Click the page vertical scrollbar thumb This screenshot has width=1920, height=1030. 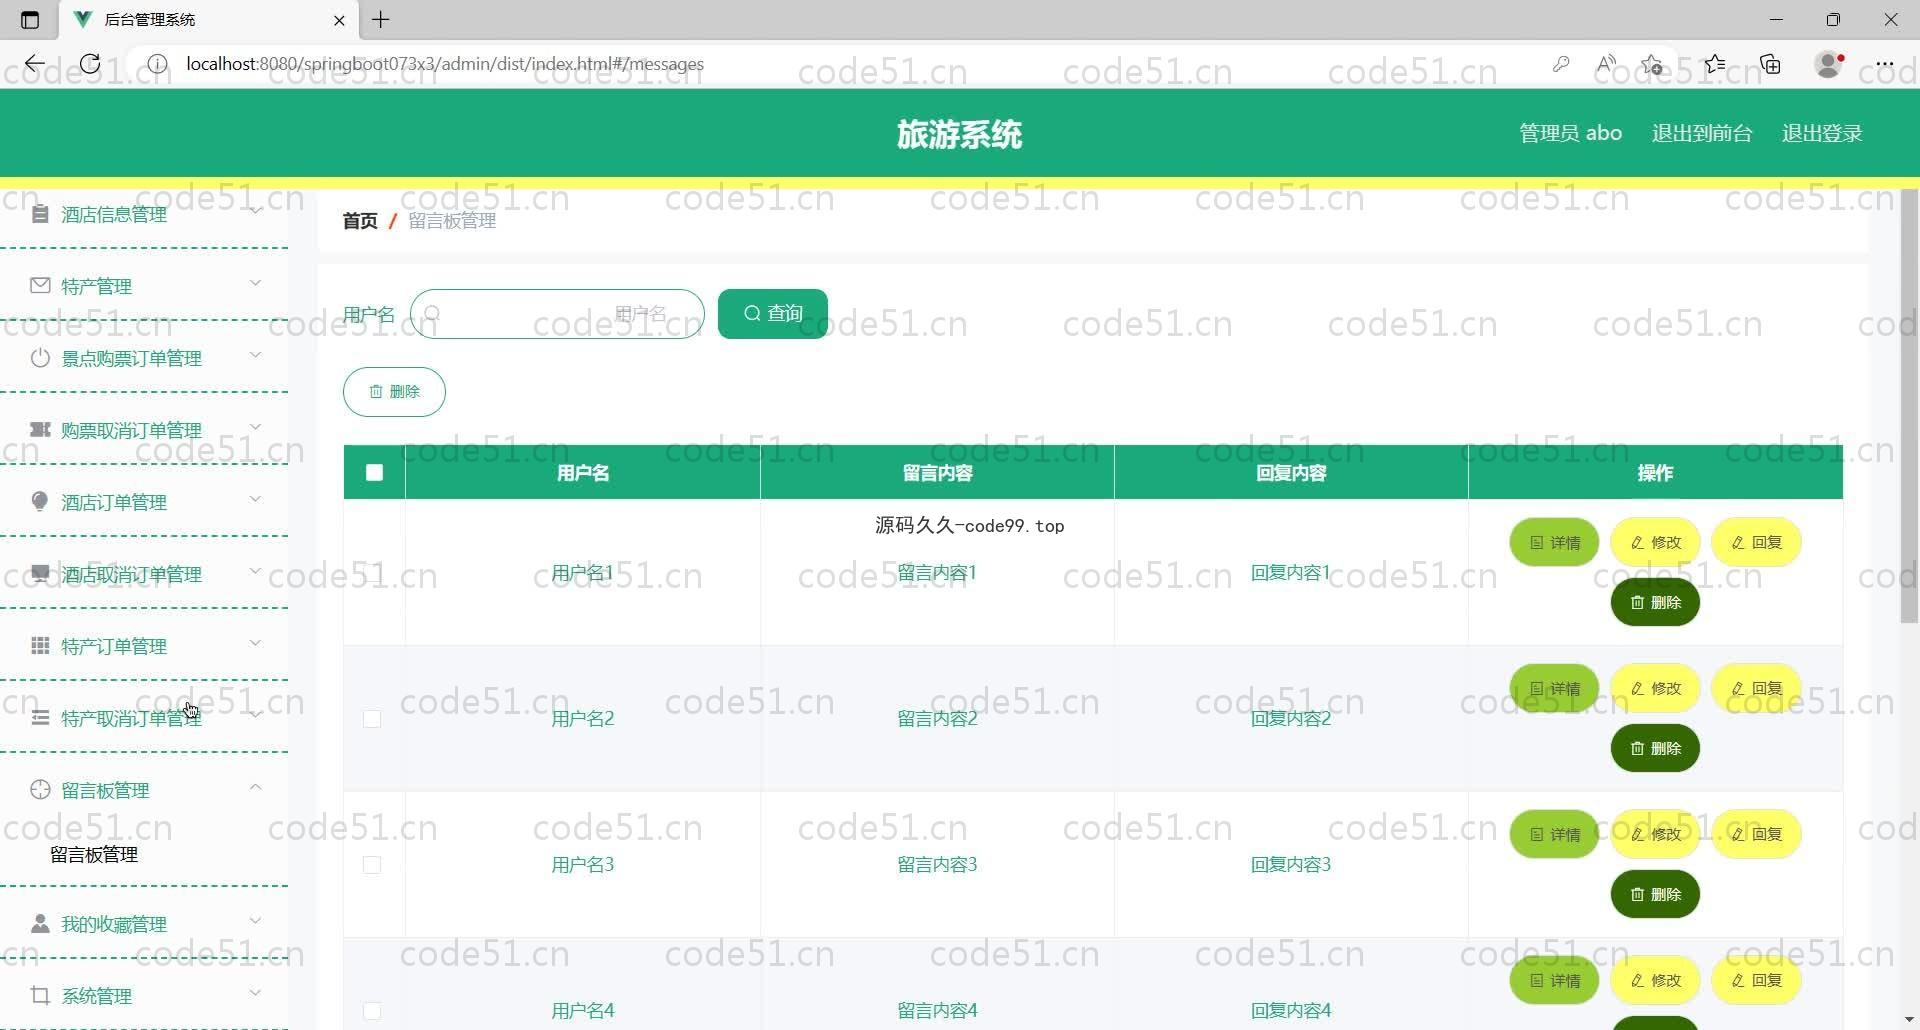1909,405
